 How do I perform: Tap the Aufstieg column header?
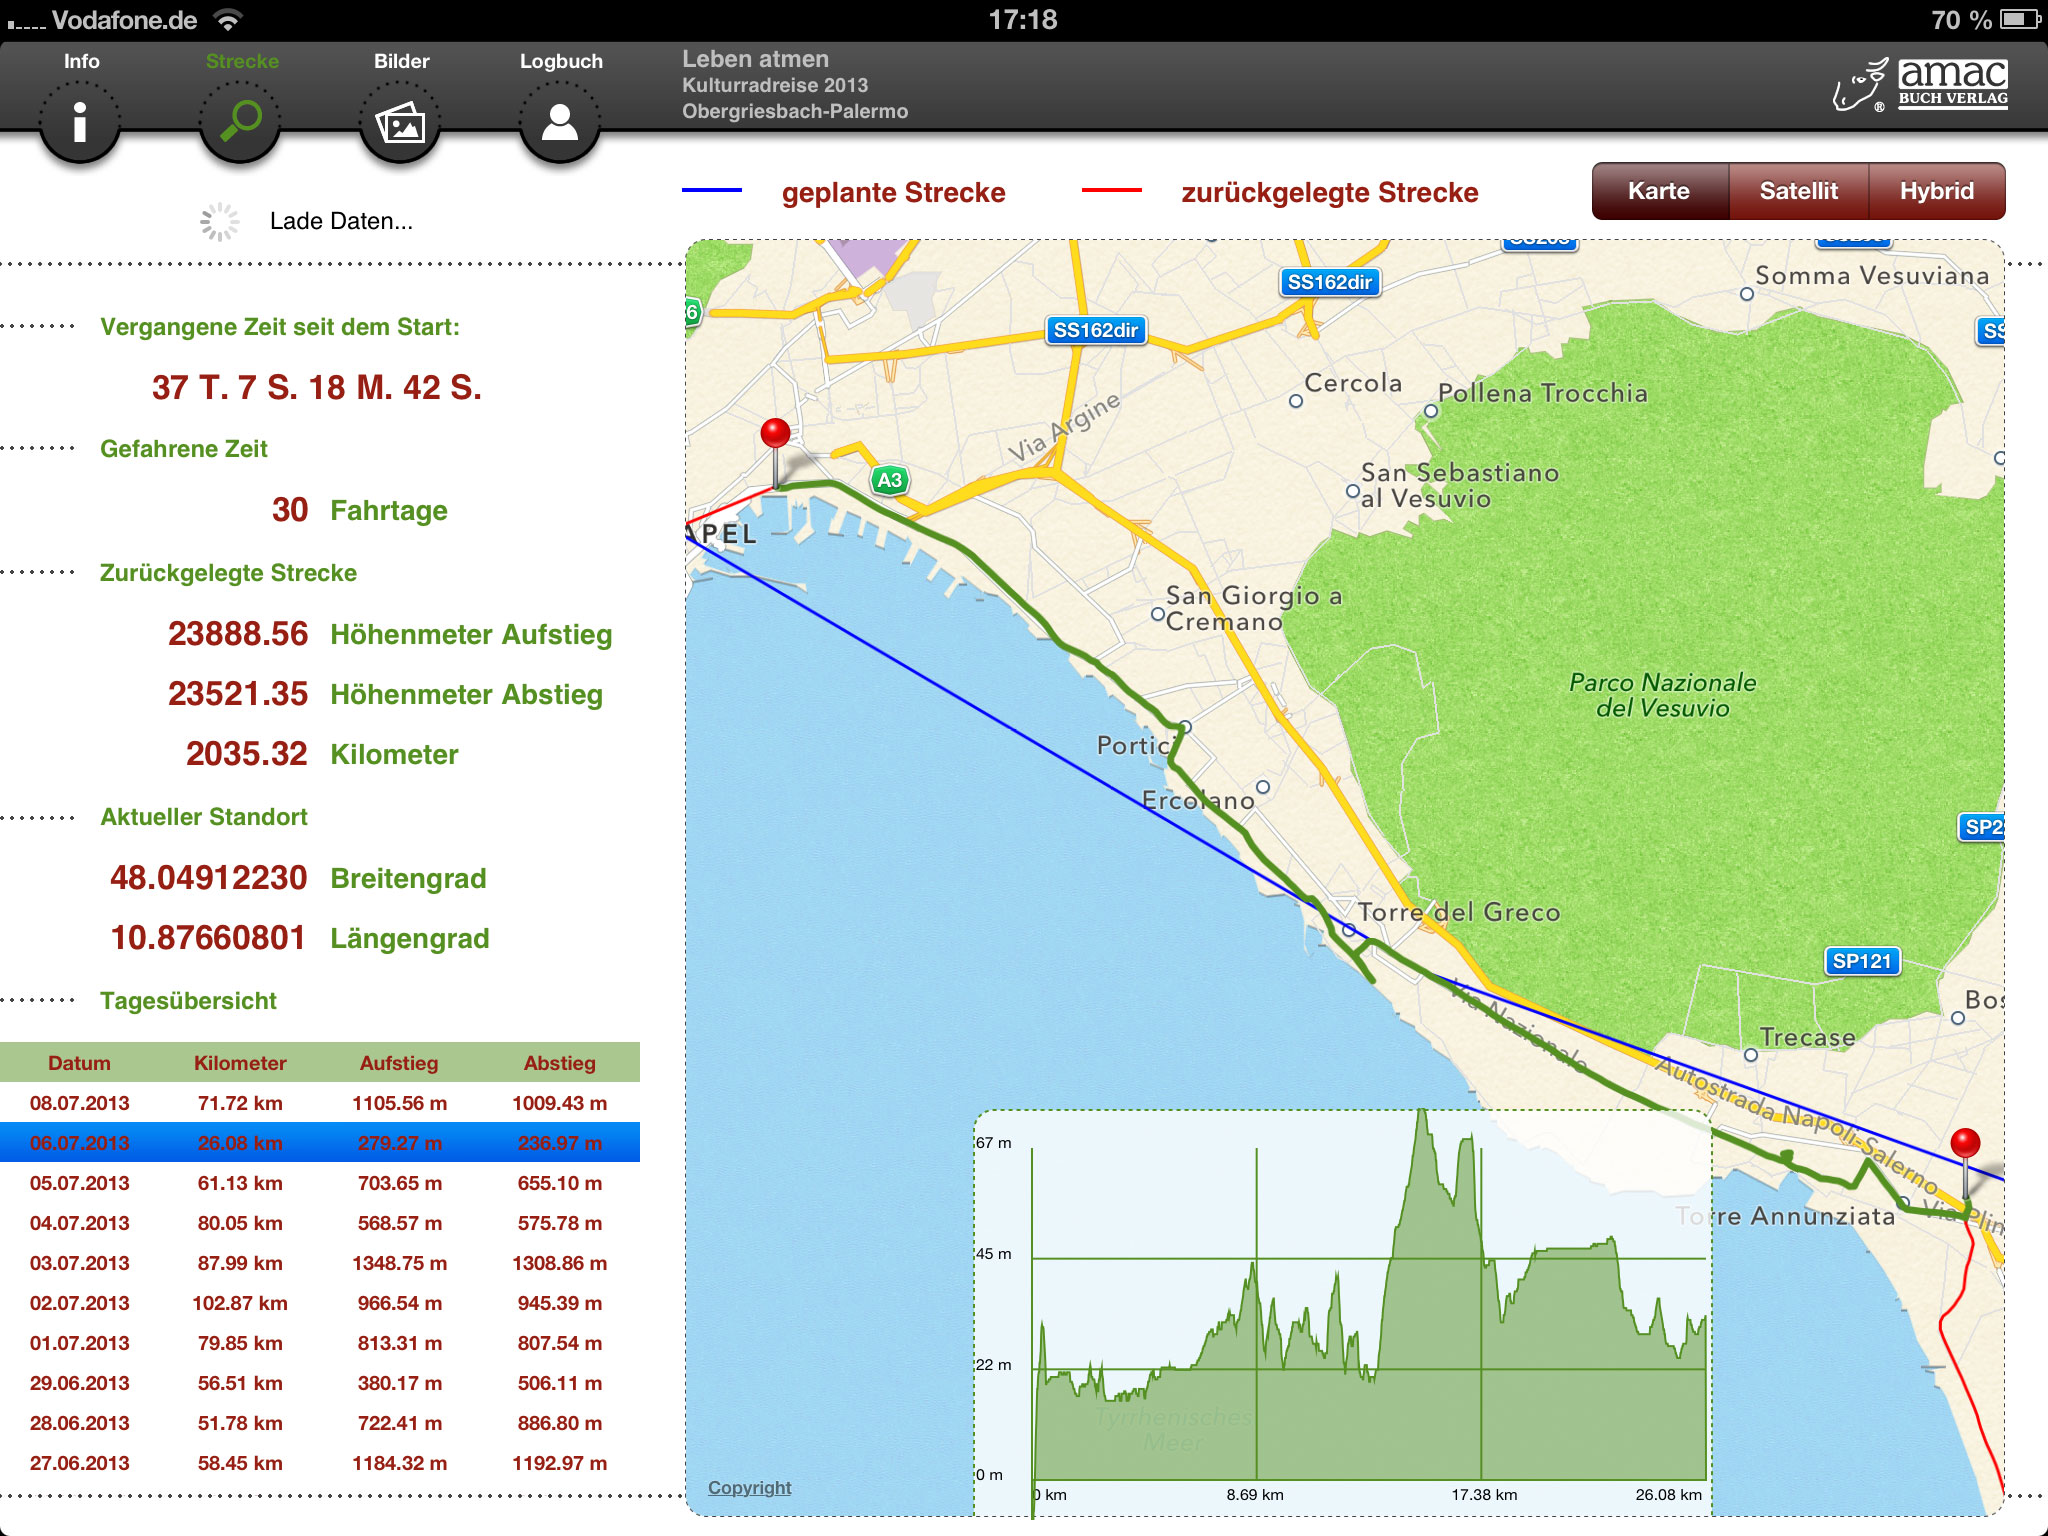399,1063
